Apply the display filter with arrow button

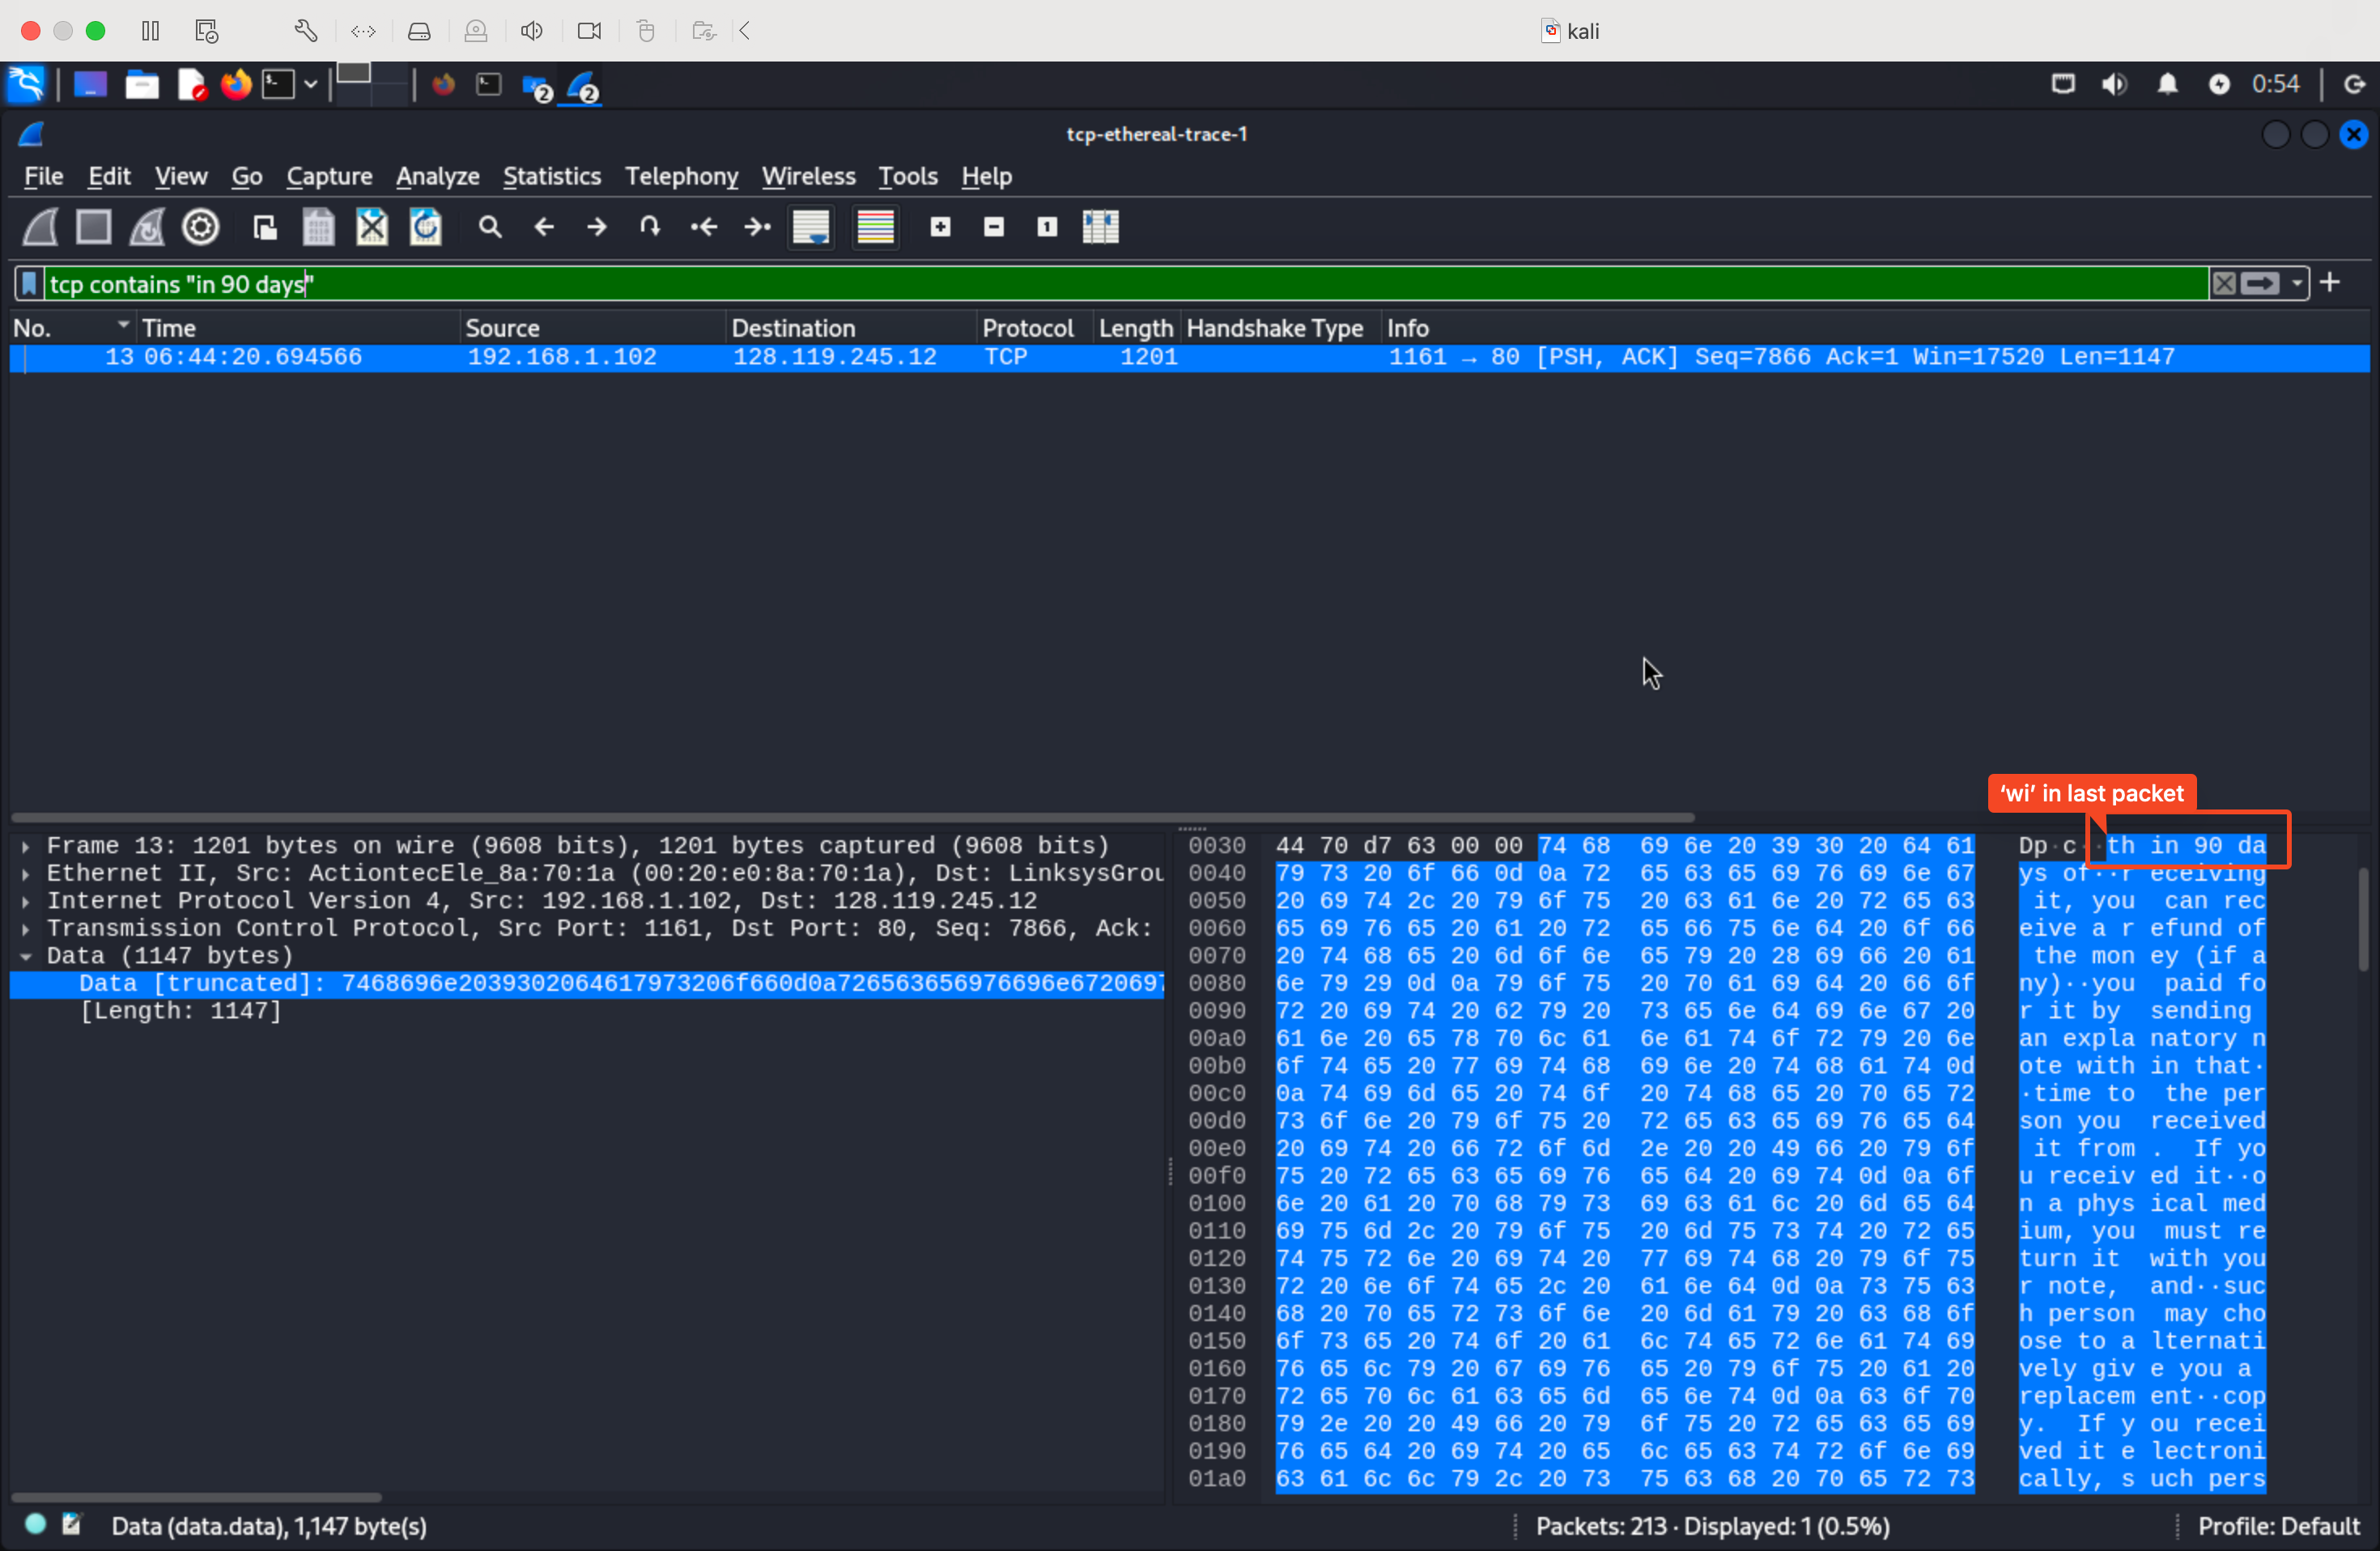coord(2259,284)
